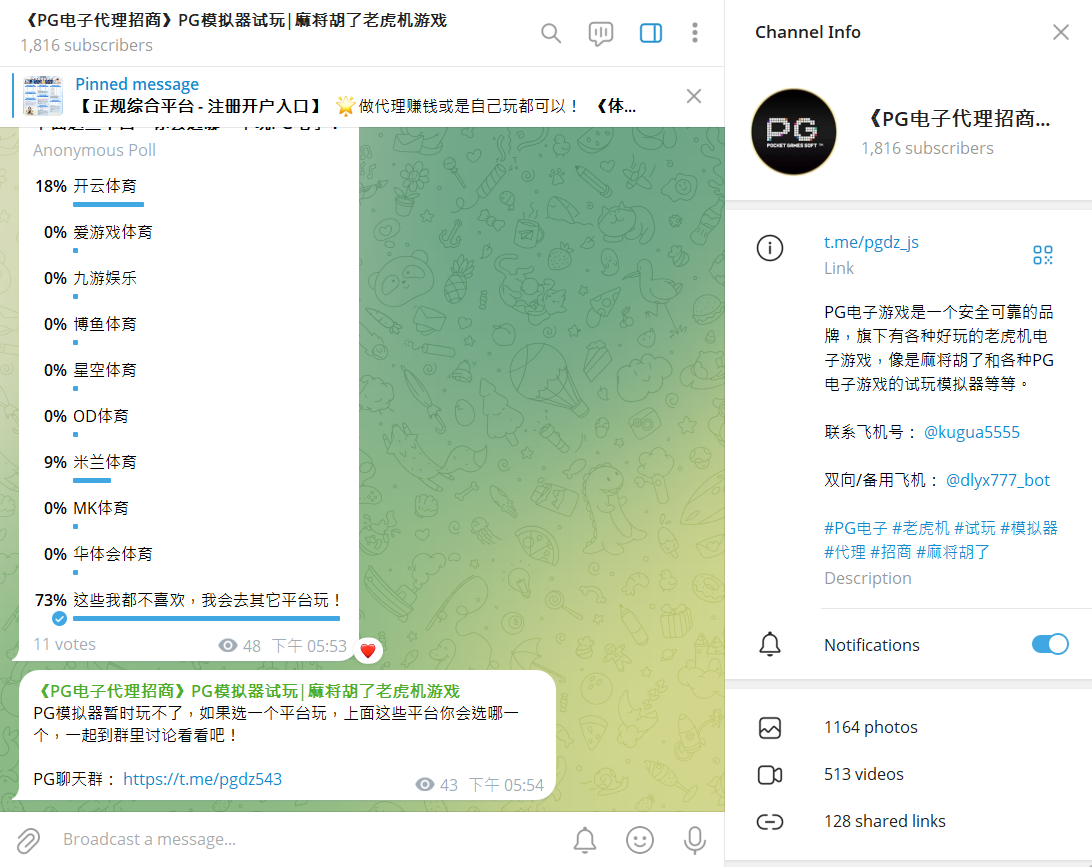
Task: Select the MK体育 poll option
Action: click(x=189, y=513)
